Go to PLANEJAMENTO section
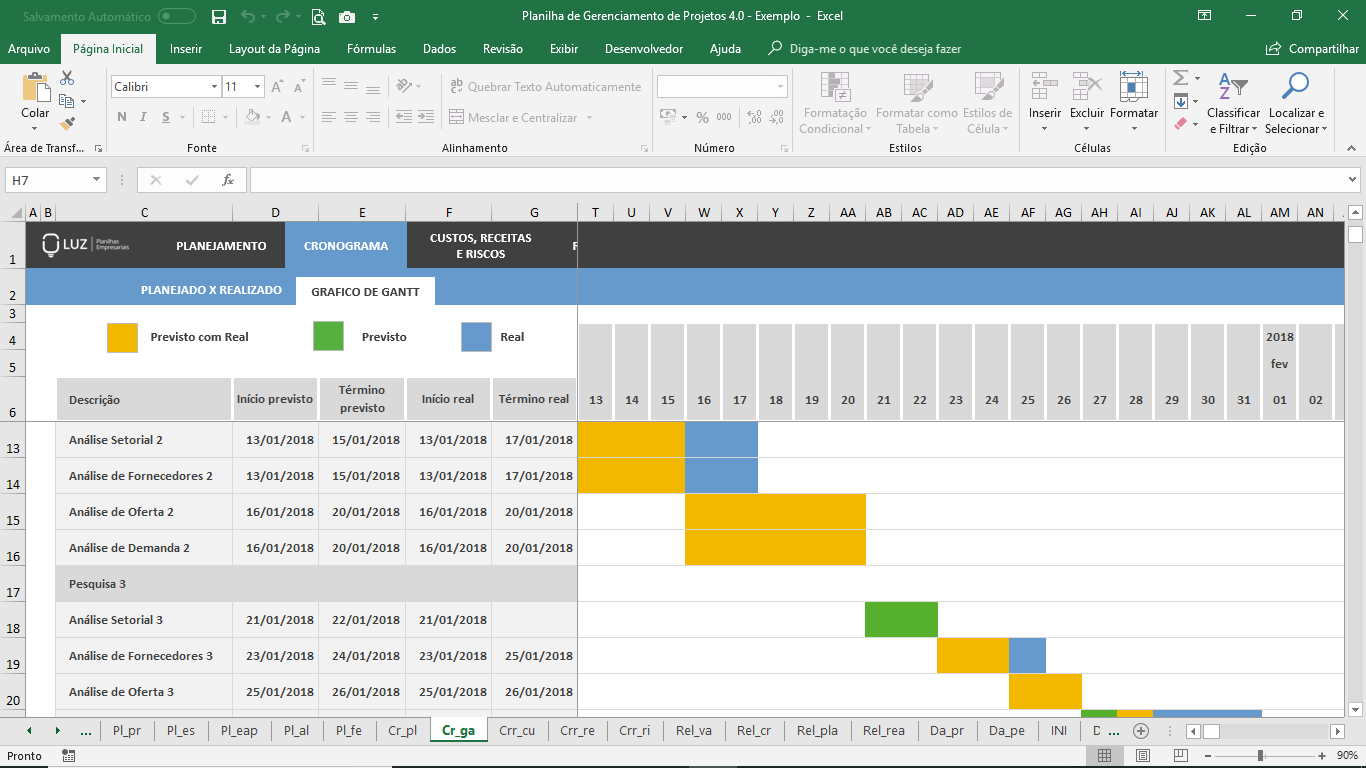This screenshot has width=1366, height=768. 221,246
